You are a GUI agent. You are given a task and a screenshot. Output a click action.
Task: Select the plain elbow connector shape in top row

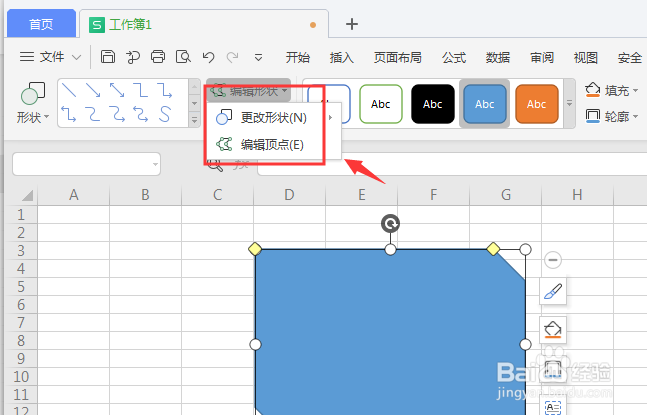[141, 90]
